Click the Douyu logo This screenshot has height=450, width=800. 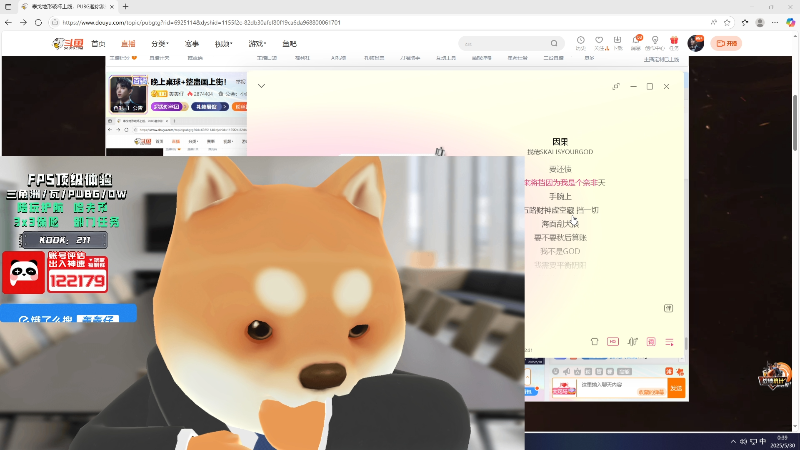tap(68, 44)
